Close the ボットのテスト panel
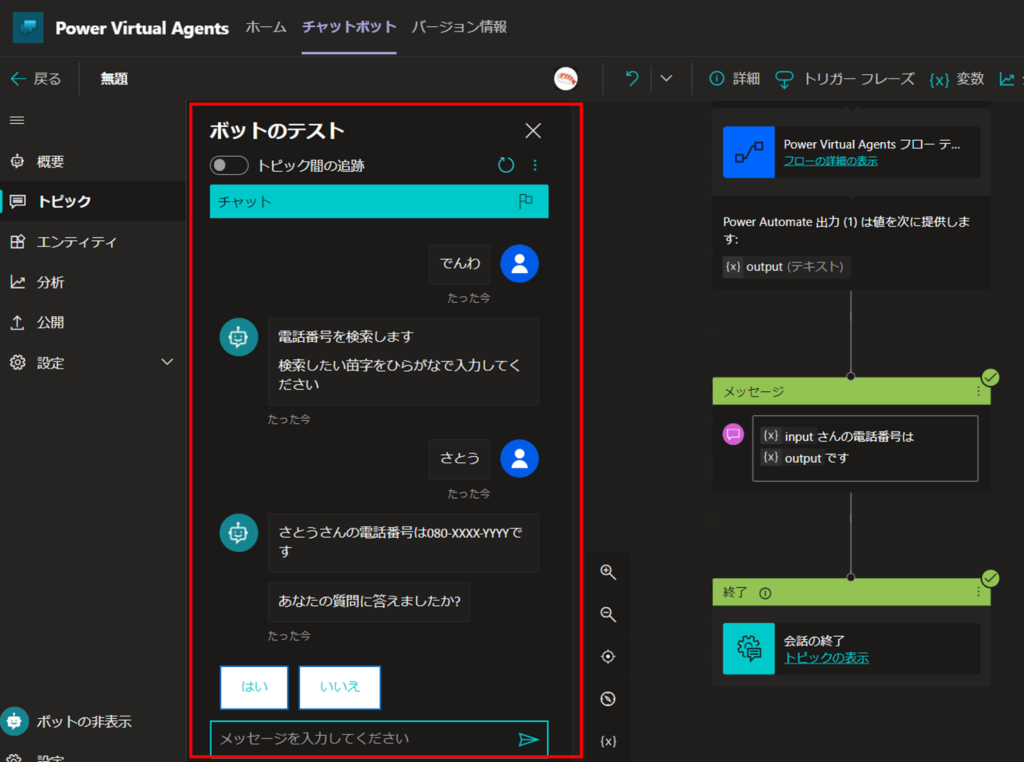This screenshot has width=1024, height=762. pyautogui.click(x=533, y=131)
